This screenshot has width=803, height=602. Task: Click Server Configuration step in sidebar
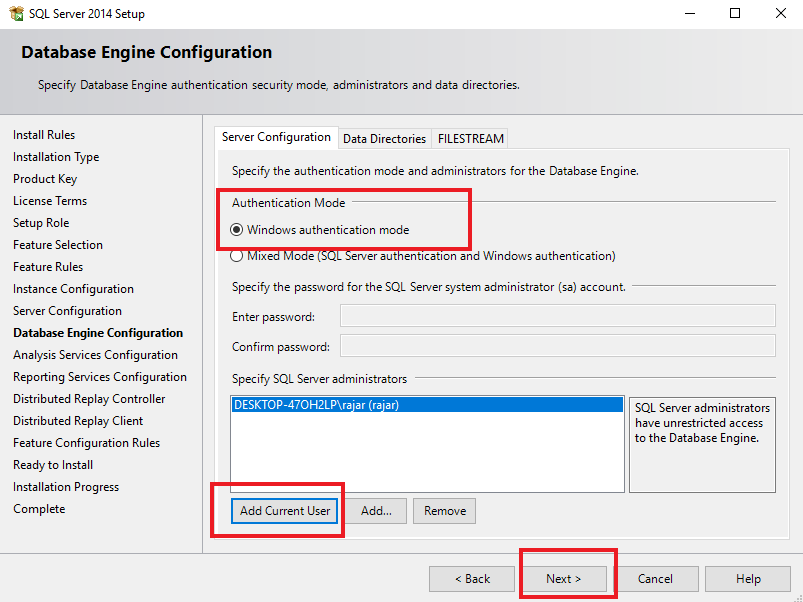click(x=68, y=311)
